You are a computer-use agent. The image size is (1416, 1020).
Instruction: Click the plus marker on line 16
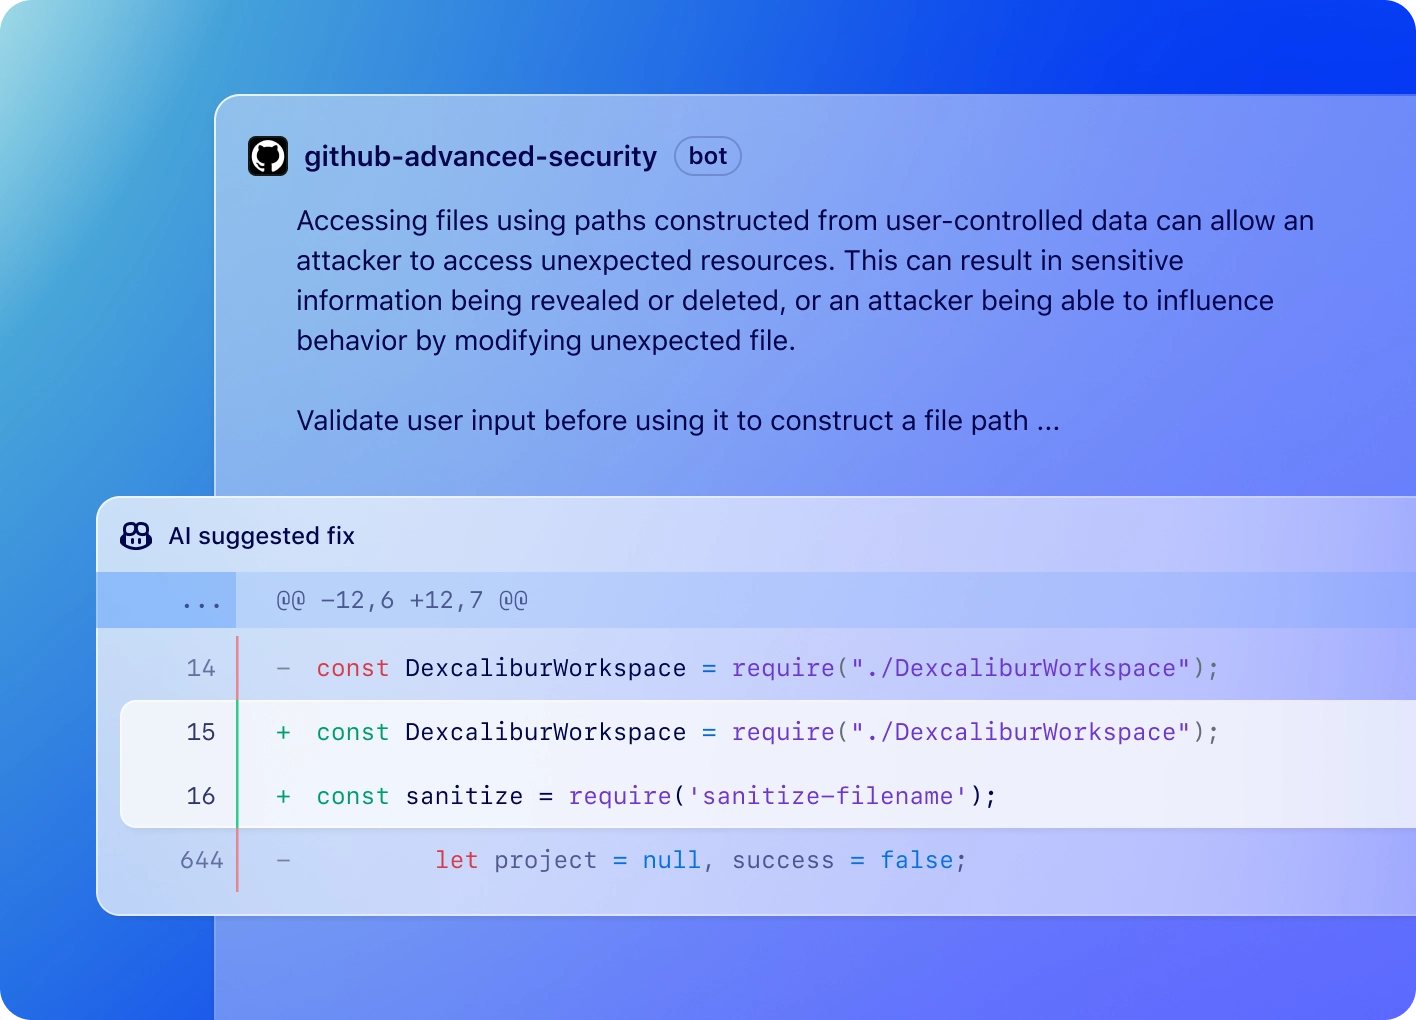tap(284, 796)
